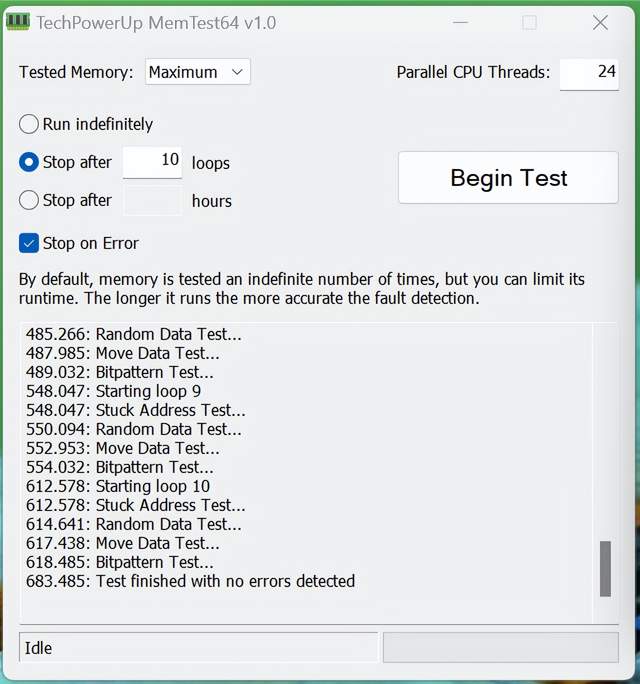640x684 pixels.
Task: Click the Begin Test button
Action: (508, 178)
